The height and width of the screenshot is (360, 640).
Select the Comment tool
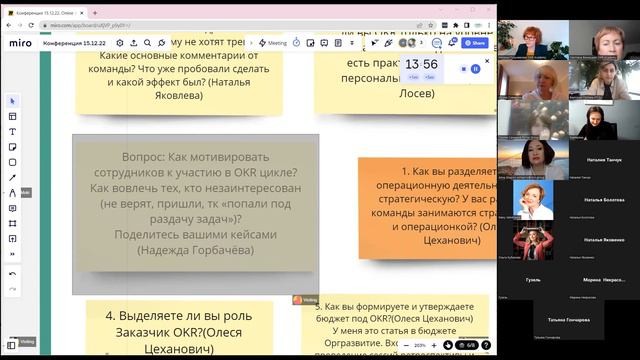pos(12,208)
